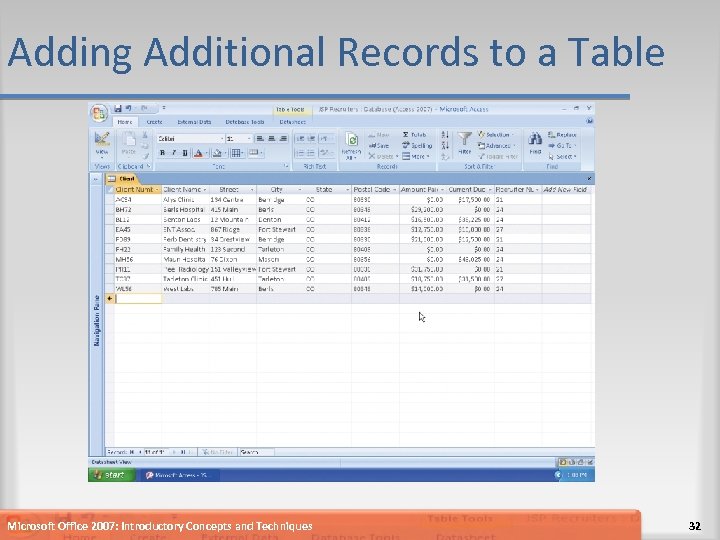Click the Delete record button
This screenshot has width=720, height=540.
pos(383,157)
